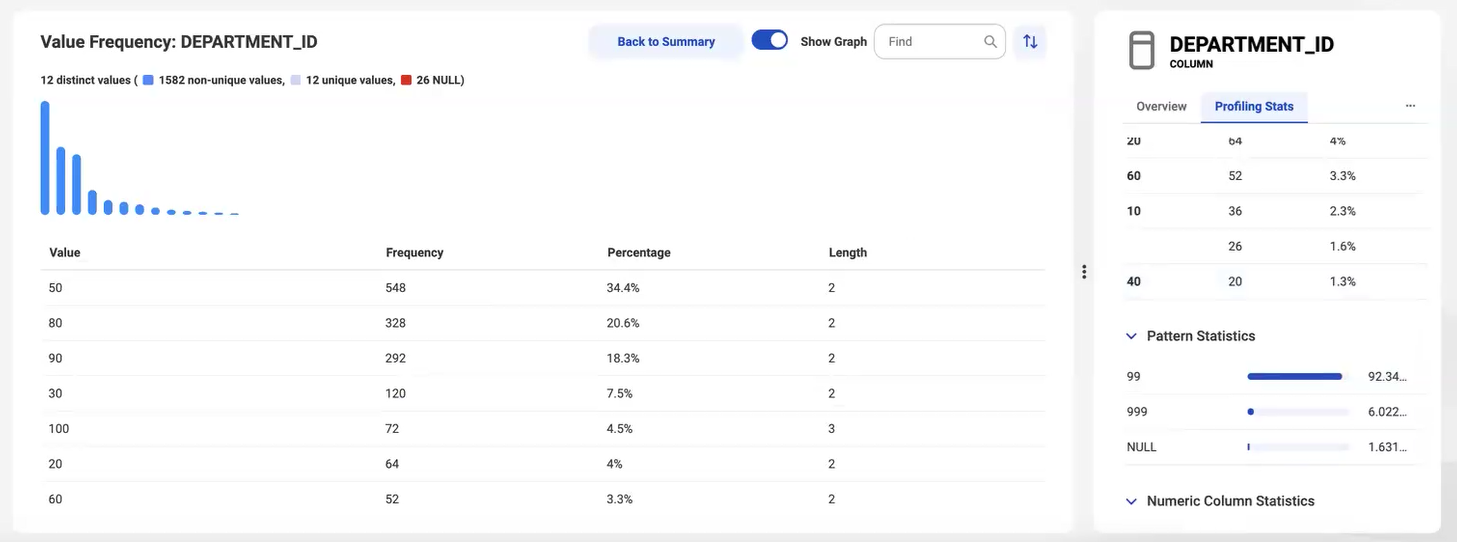Click the sort order arrows icon
Screen dimensions: 1457x542
click(x=1030, y=42)
